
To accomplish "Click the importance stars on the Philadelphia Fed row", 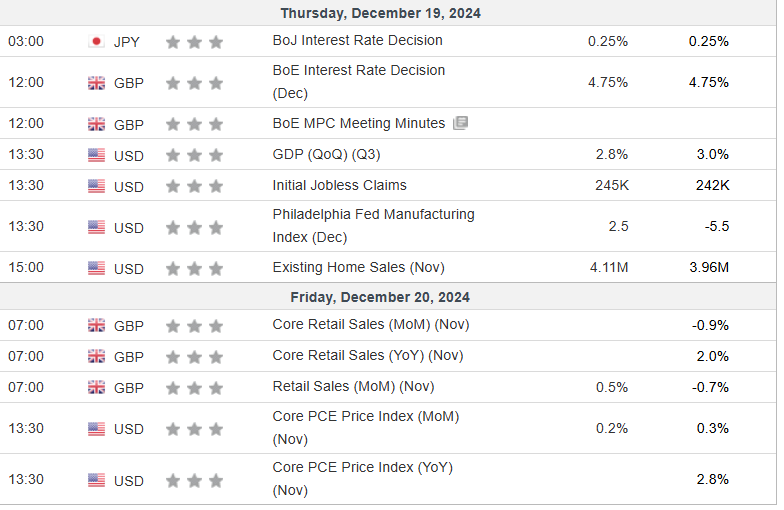I will (194, 227).
